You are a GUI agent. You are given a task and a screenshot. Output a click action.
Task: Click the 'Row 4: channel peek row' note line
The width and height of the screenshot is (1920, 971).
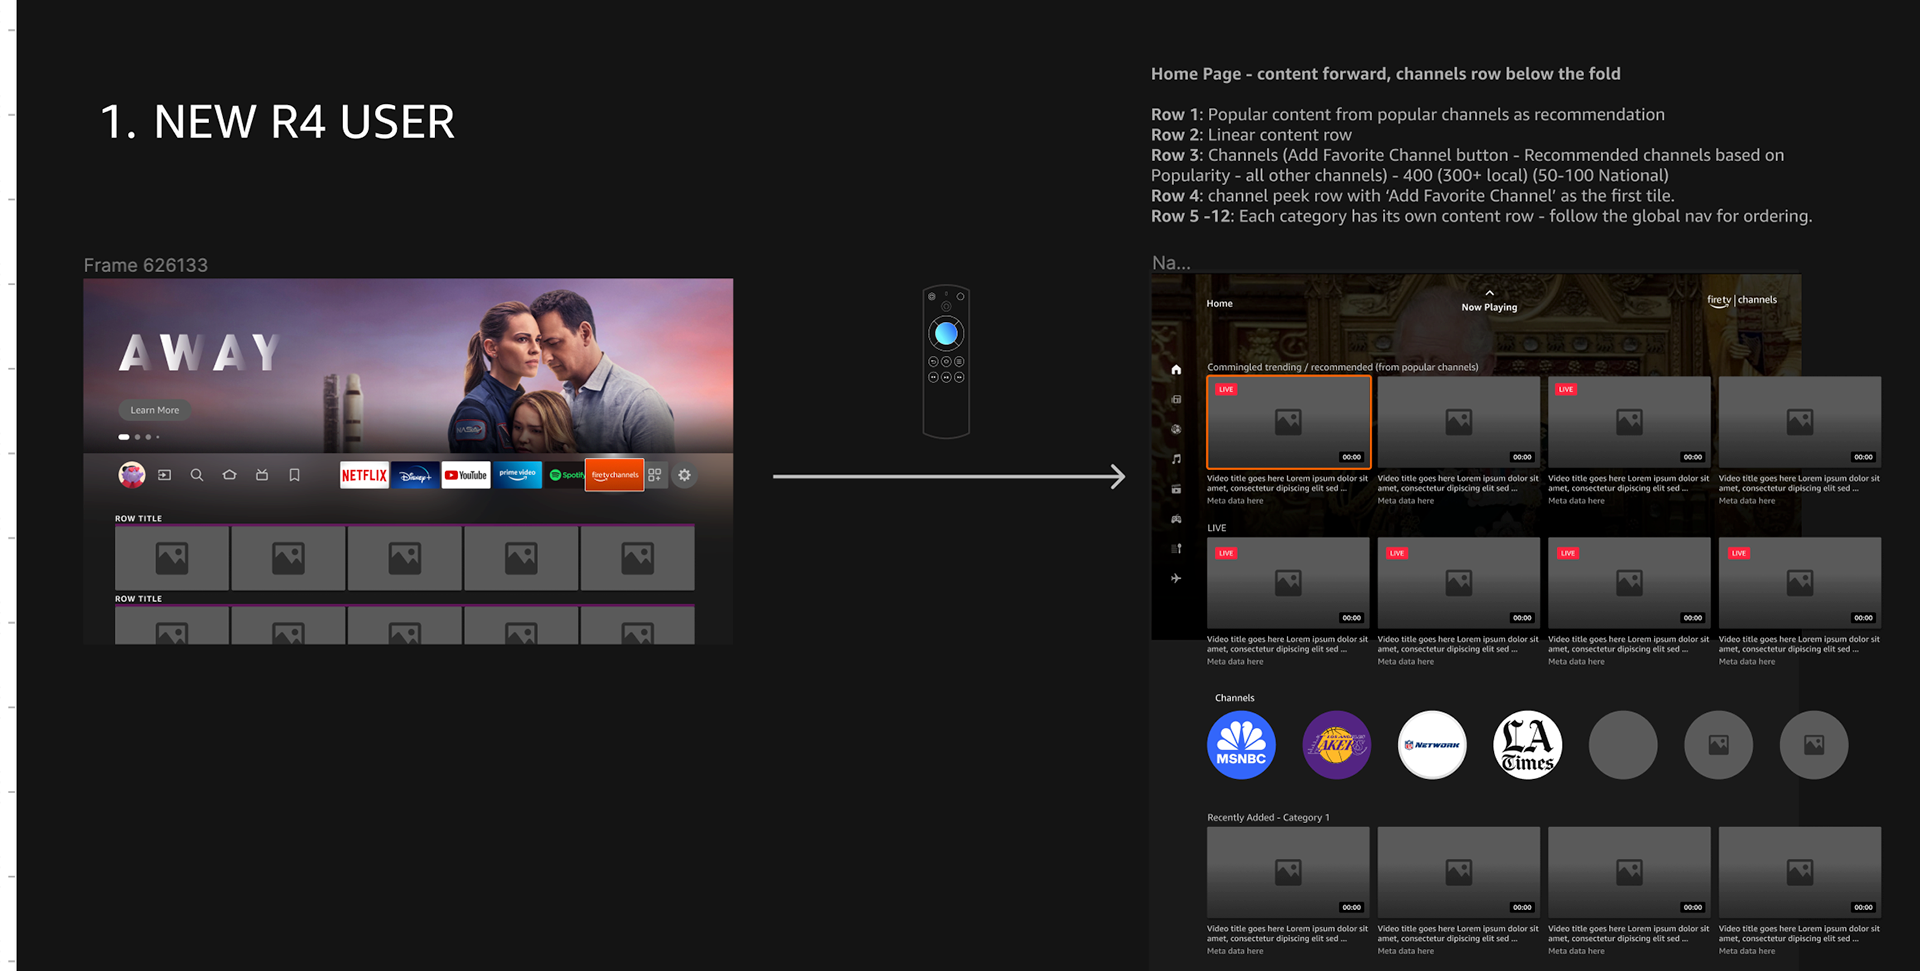(x=1413, y=196)
